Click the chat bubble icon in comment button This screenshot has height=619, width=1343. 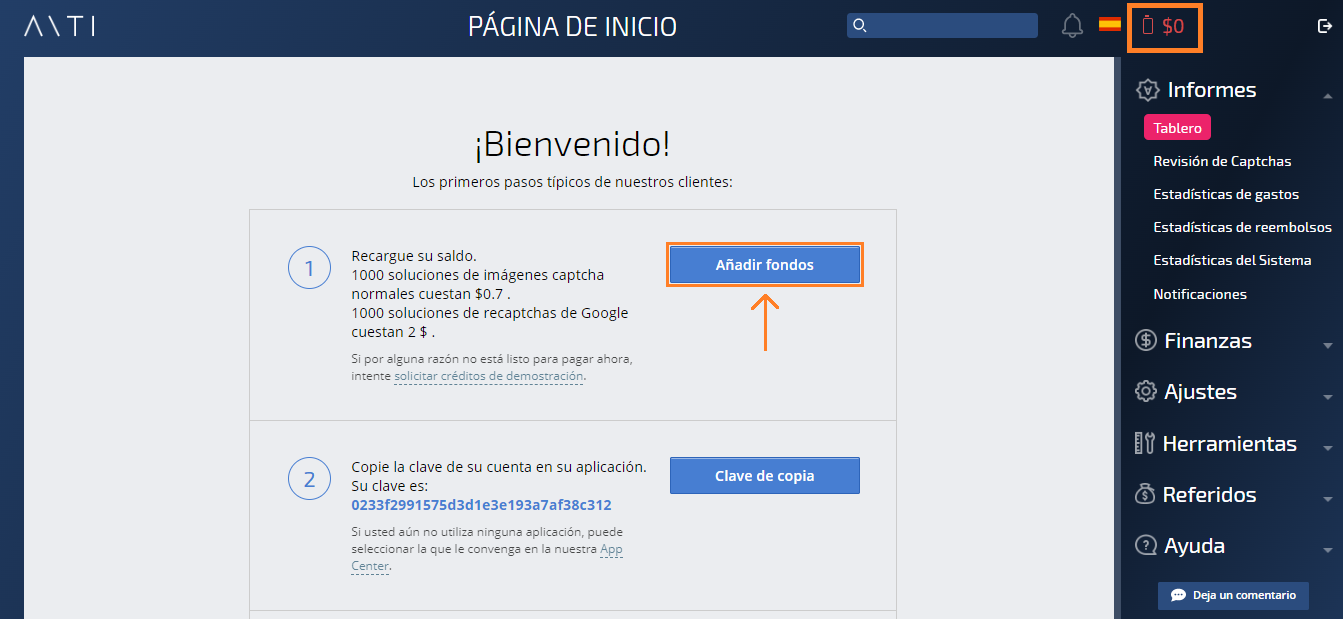click(1177, 595)
